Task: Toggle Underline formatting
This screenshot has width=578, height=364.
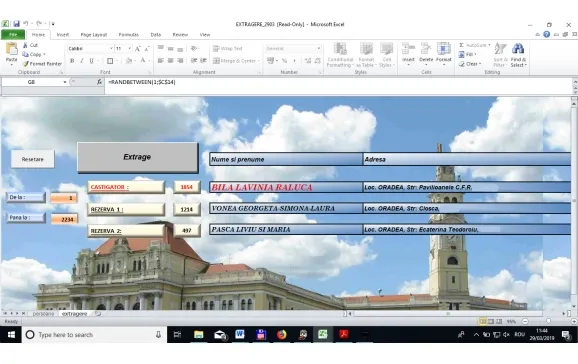Action: click(x=91, y=60)
